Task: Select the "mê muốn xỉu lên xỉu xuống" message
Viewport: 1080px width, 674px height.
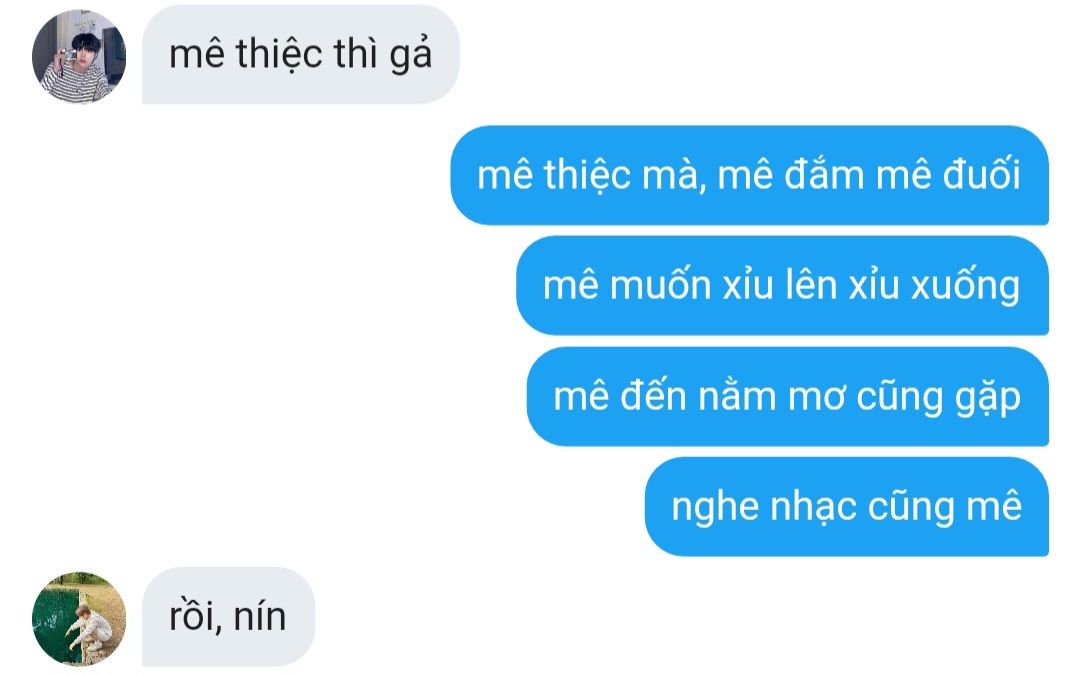Action: (782, 286)
